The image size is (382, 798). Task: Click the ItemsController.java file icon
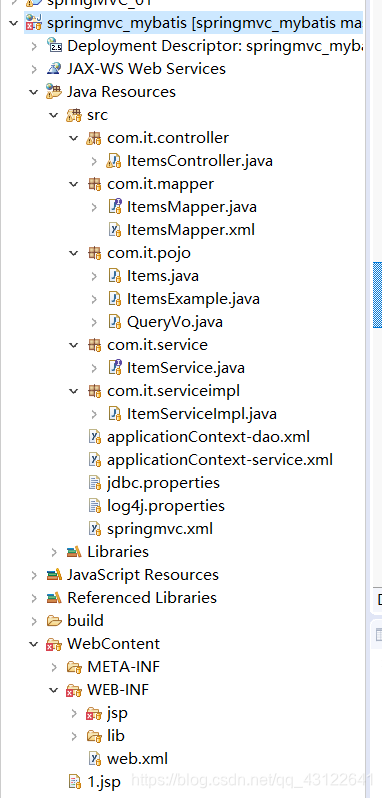tap(114, 161)
